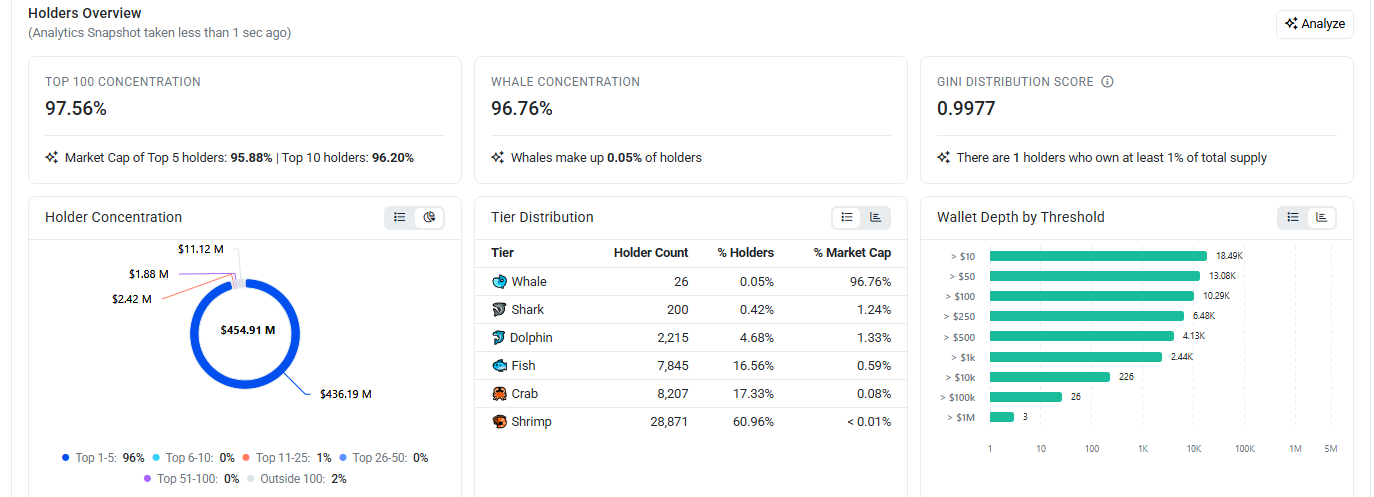This screenshot has width=1374, height=497.
Task: Click the Shrimp tier icon
Action: click(500, 422)
